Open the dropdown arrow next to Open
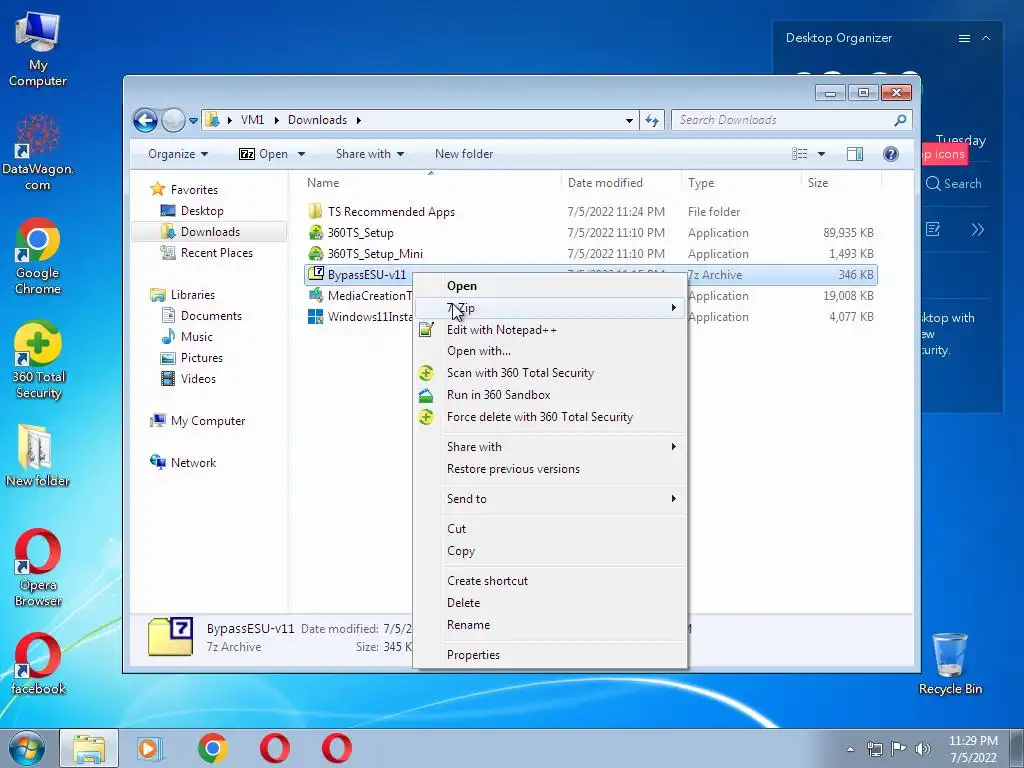Viewport: 1024px width, 768px height. coord(302,154)
